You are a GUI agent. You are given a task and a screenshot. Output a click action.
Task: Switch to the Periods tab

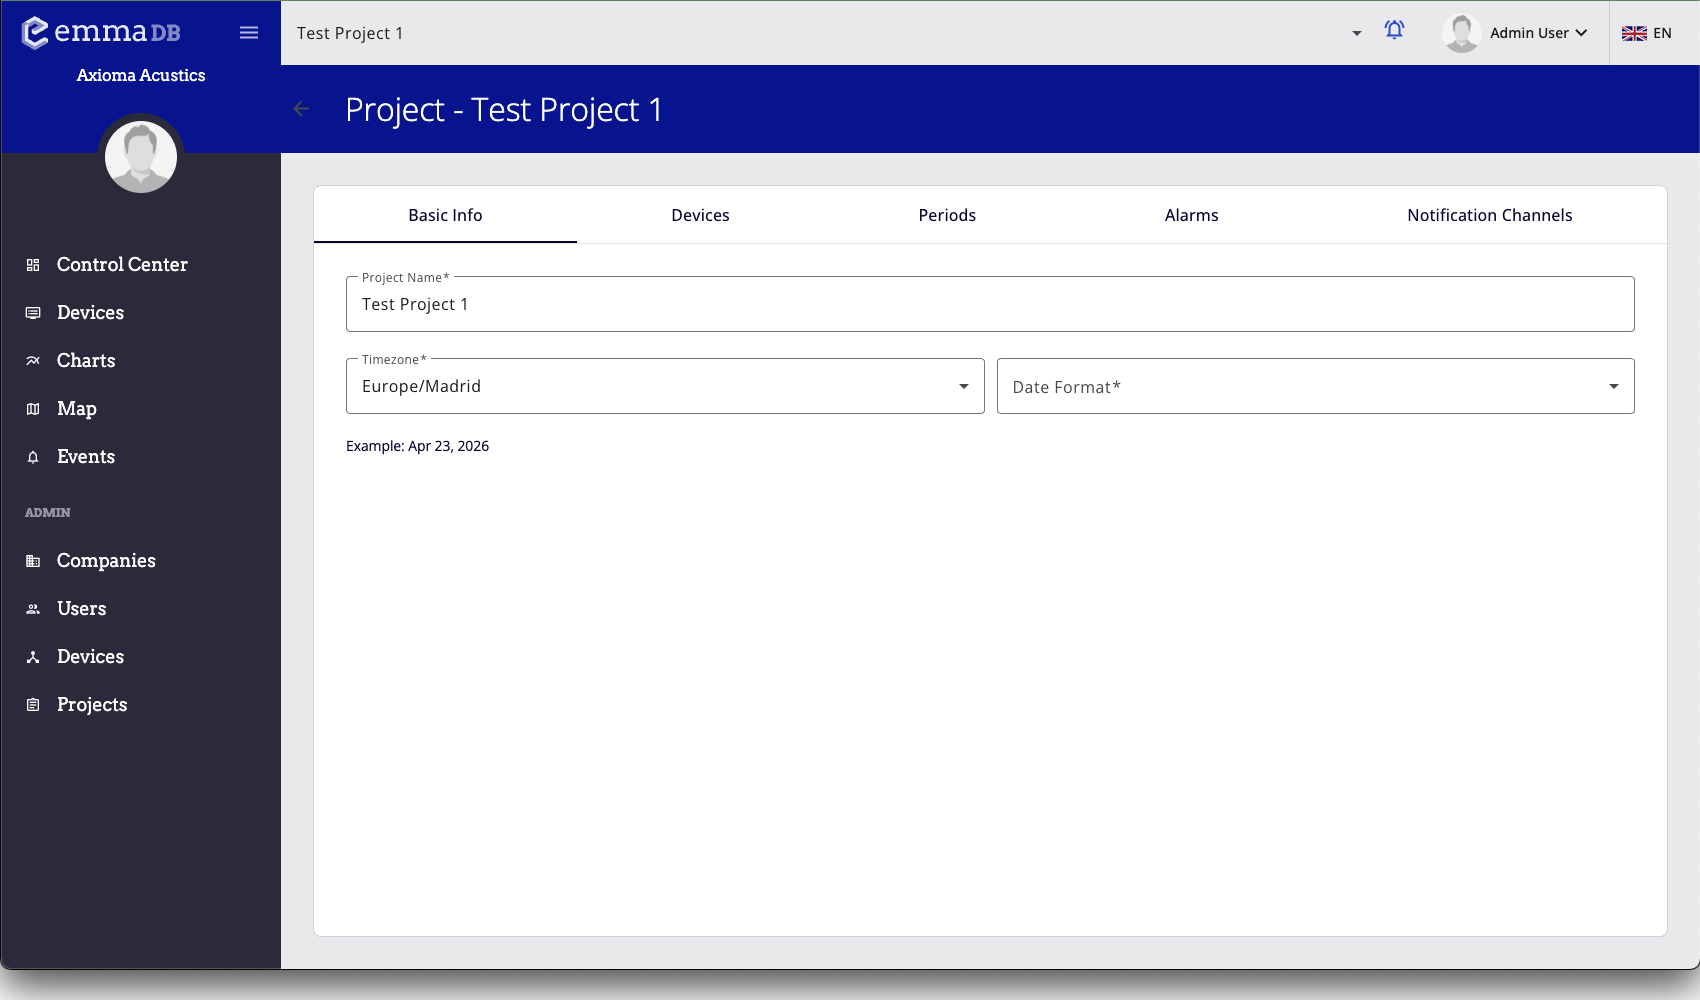[x=947, y=214]
